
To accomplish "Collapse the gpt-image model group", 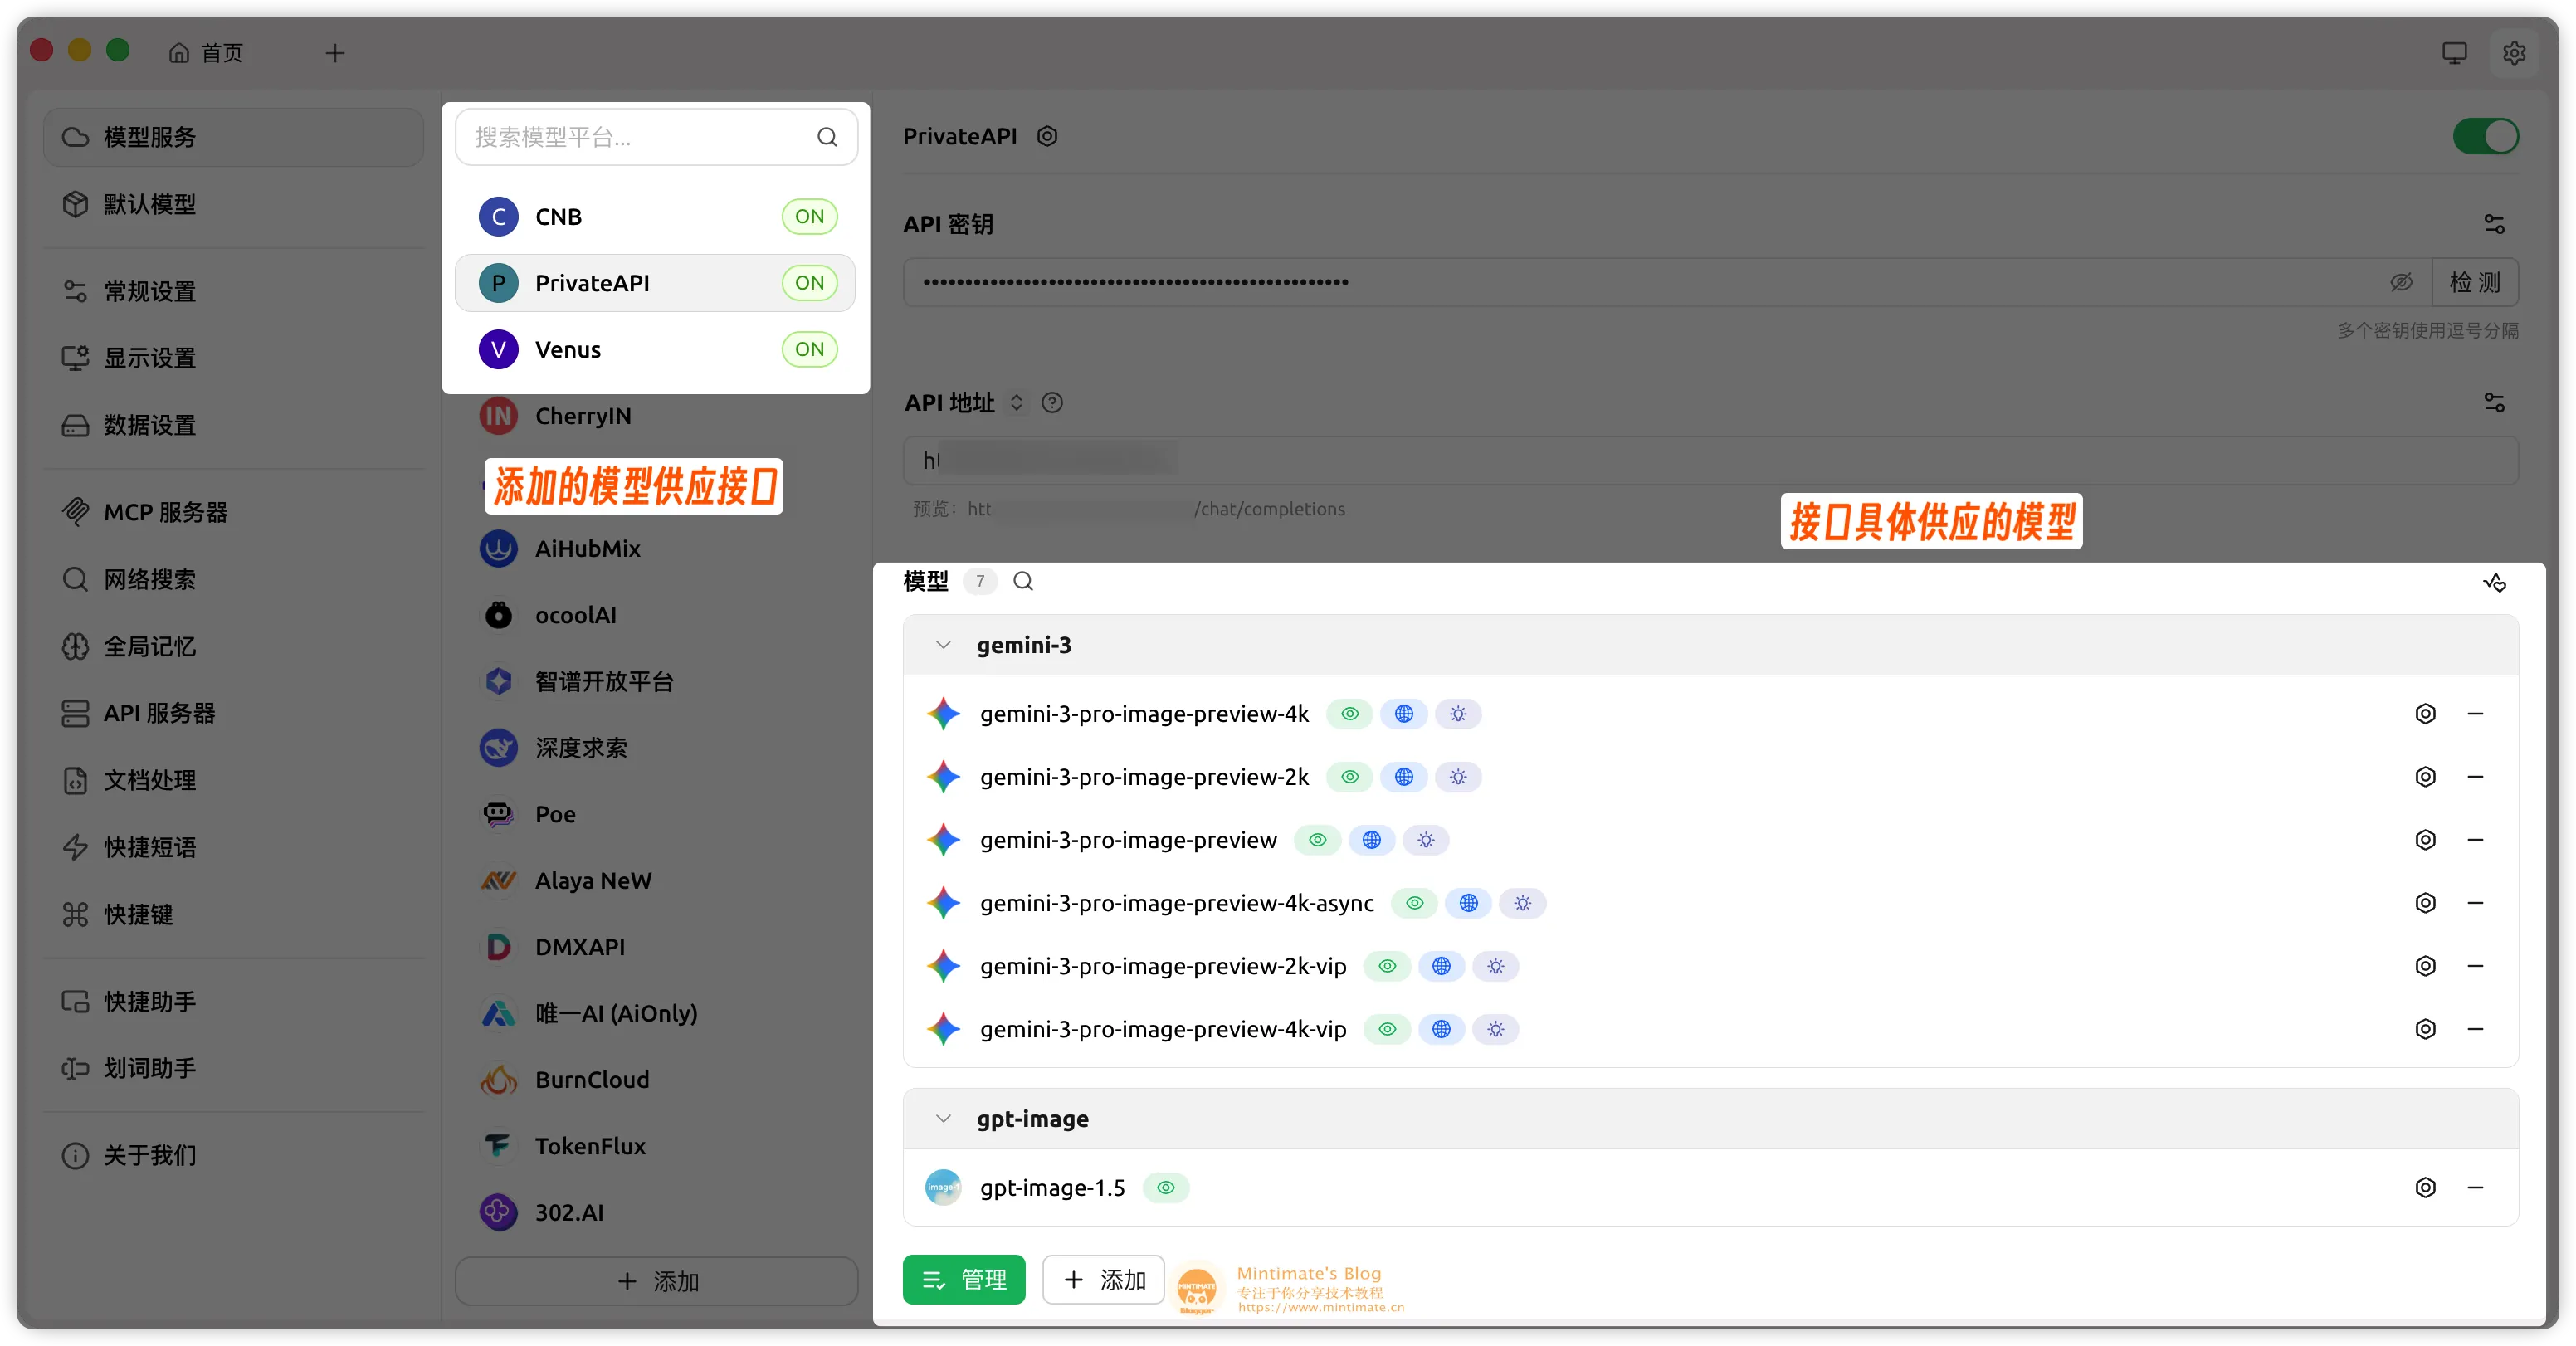I will (x=943, y=1119).
